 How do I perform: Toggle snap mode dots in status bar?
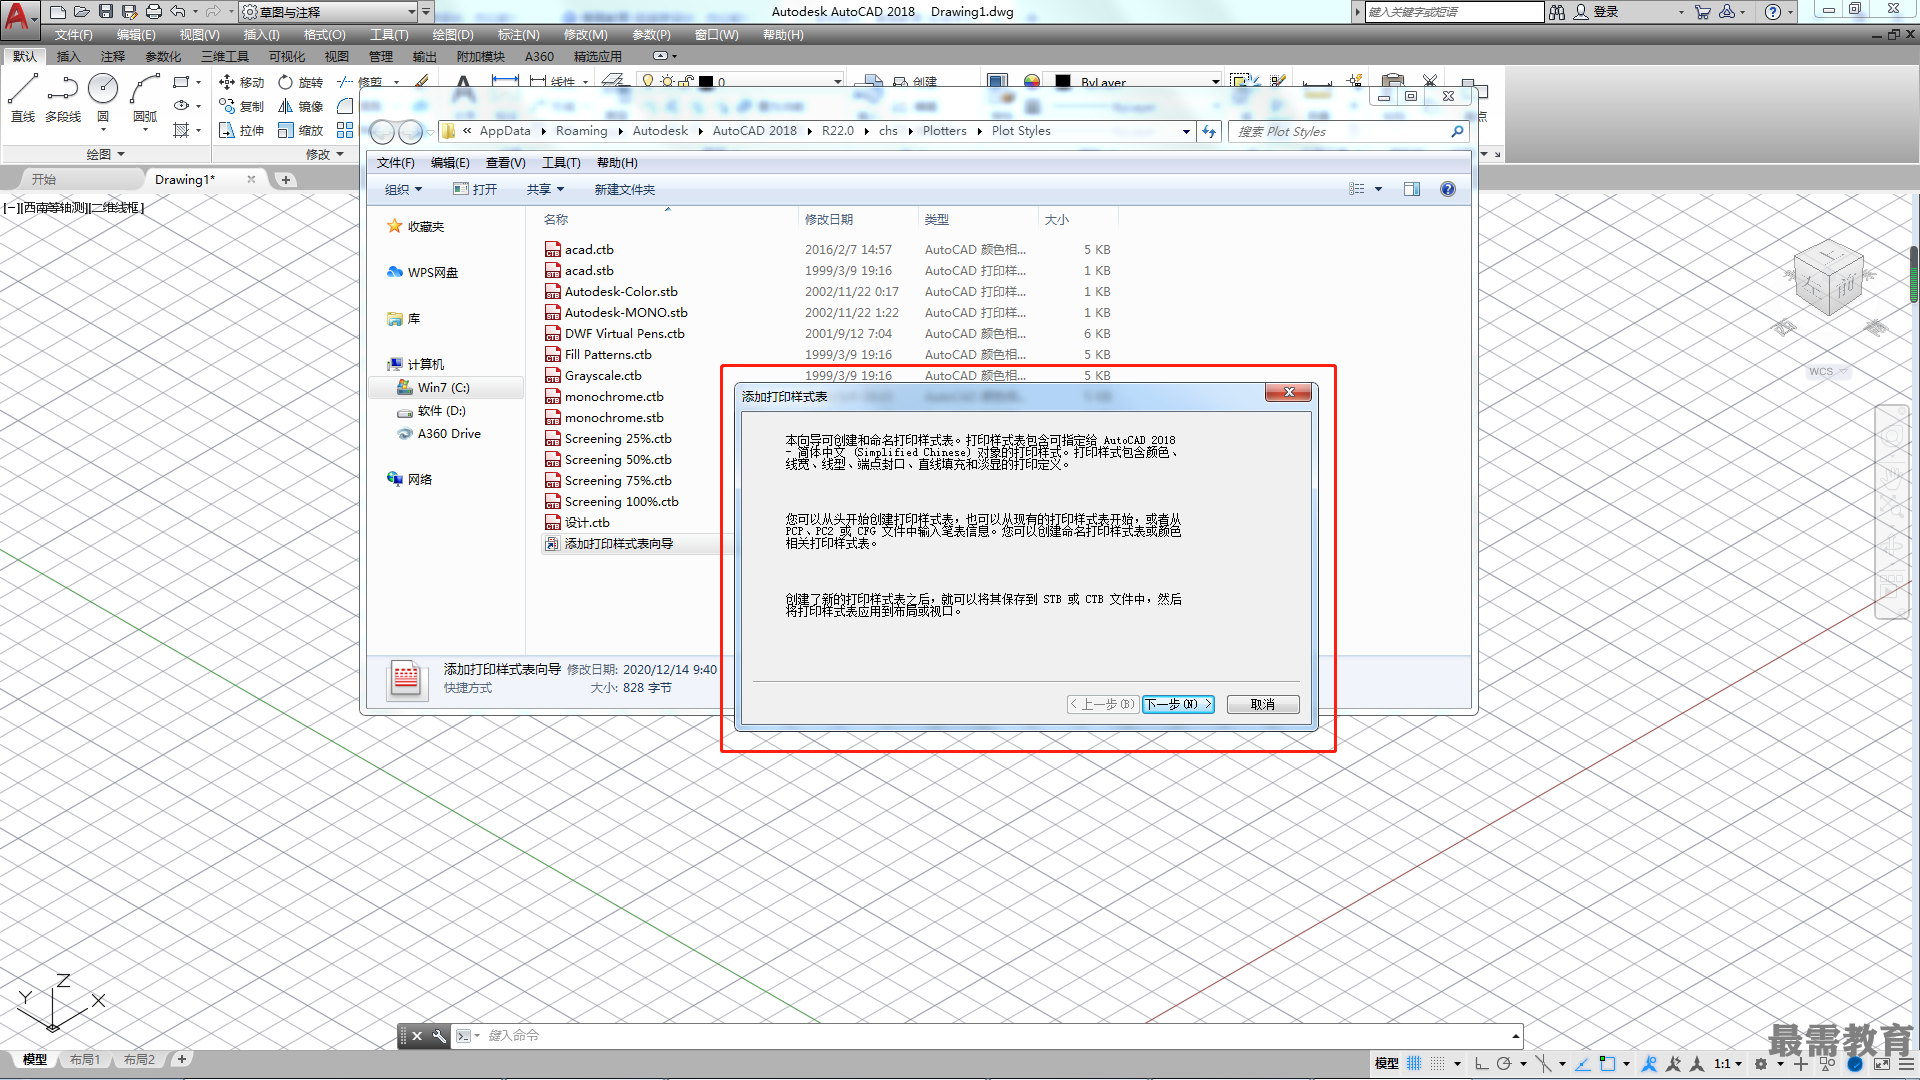click(1437, 1064)
